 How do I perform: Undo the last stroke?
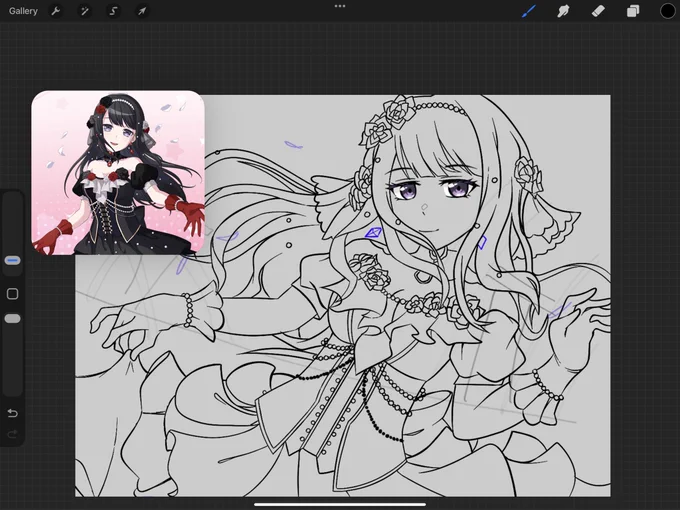[13, 413]
